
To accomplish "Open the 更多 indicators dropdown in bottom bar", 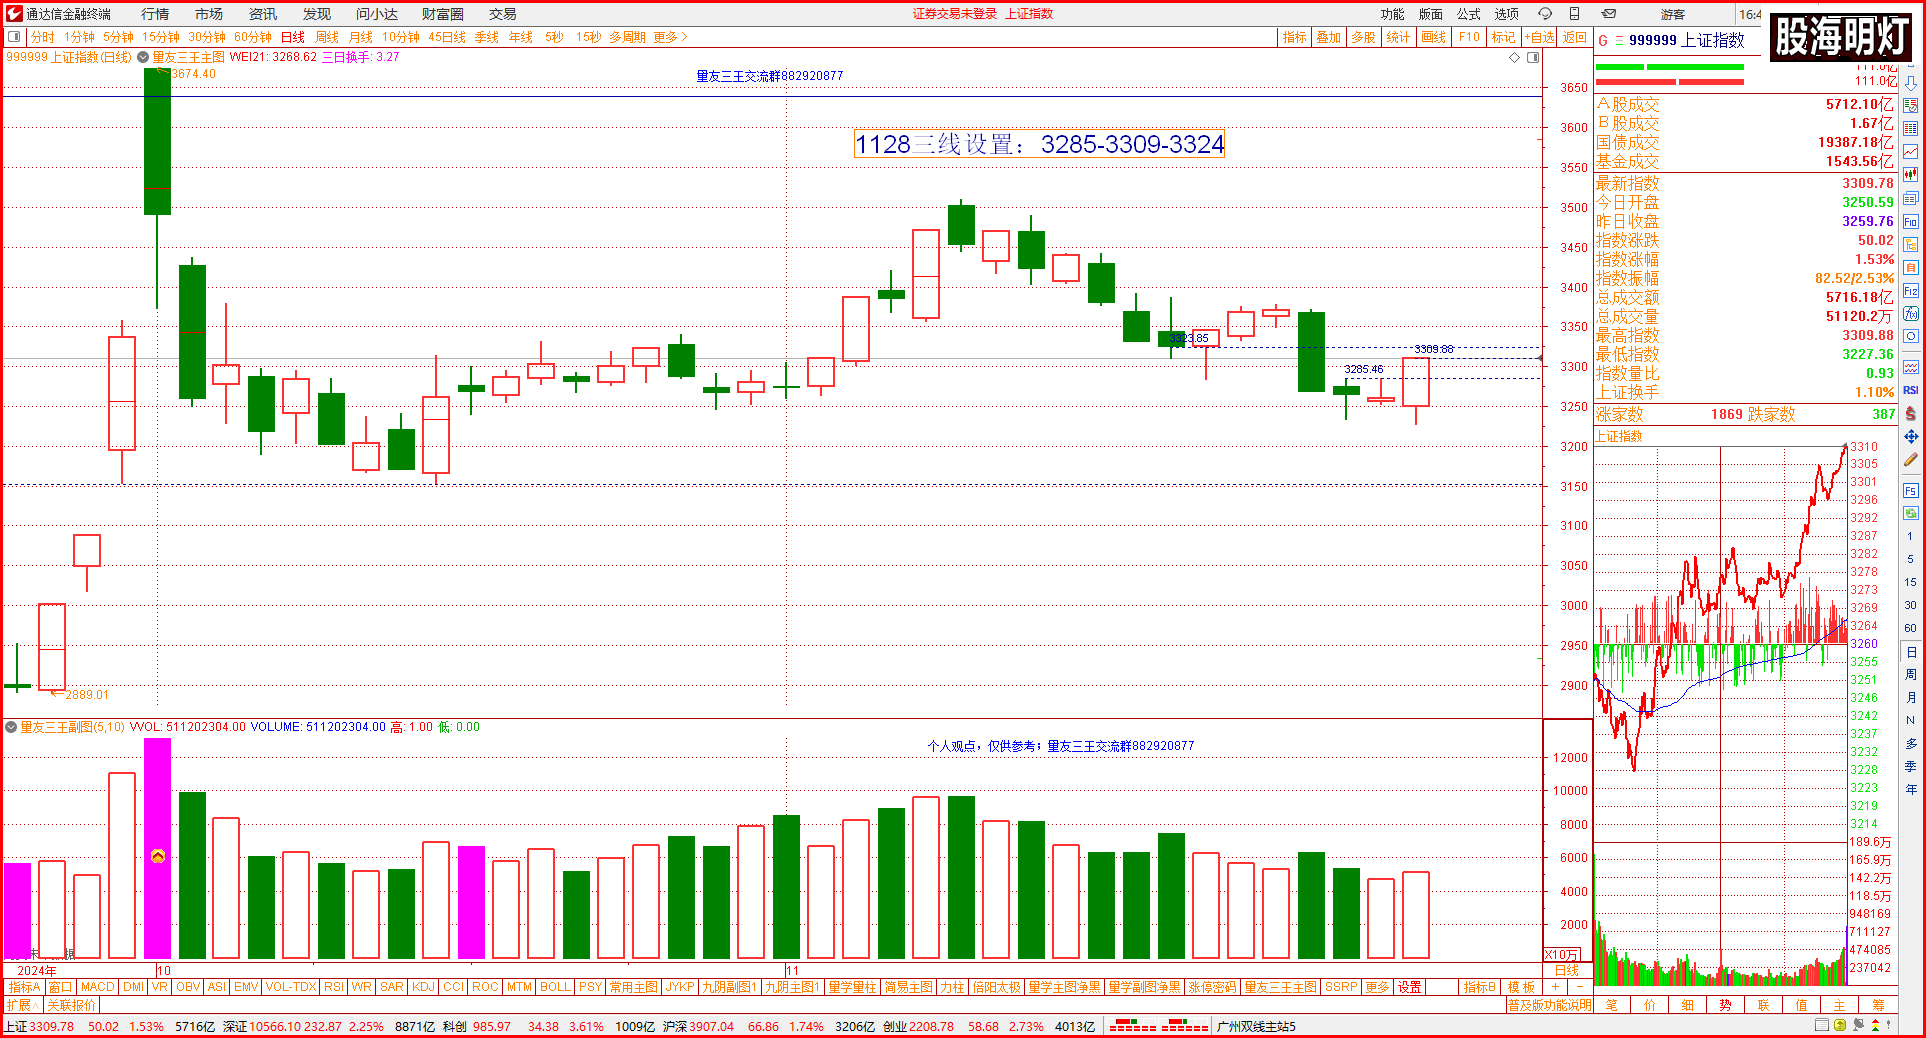I will 1377,987.
